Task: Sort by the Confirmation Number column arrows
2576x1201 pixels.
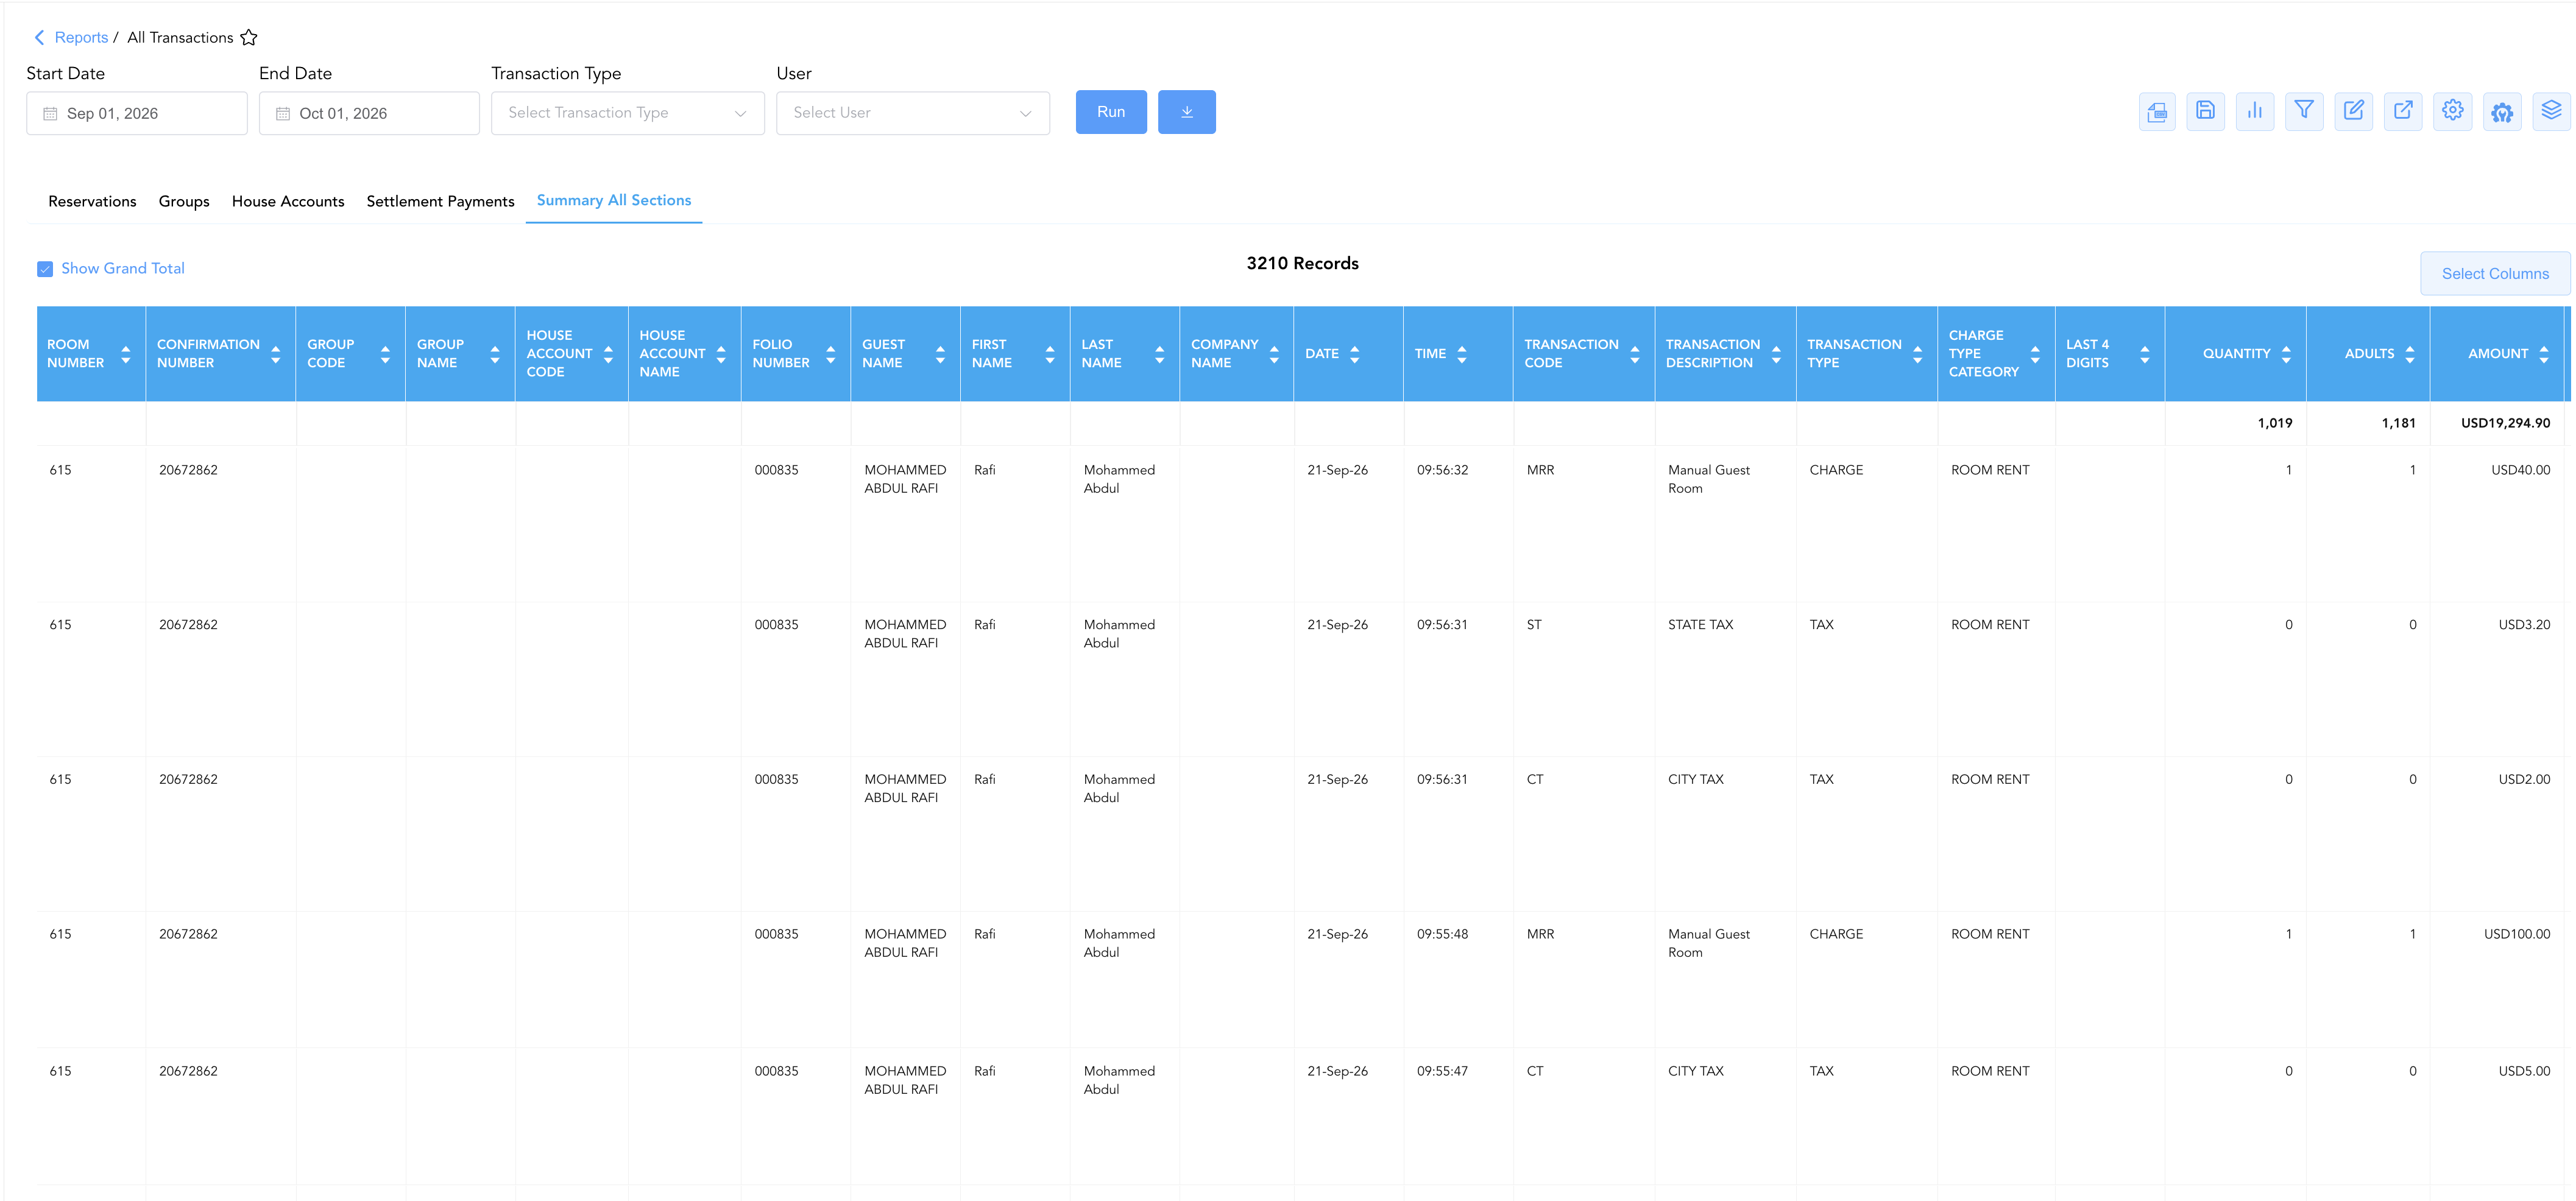Action: pyautogui.click(x=276, y=354)
